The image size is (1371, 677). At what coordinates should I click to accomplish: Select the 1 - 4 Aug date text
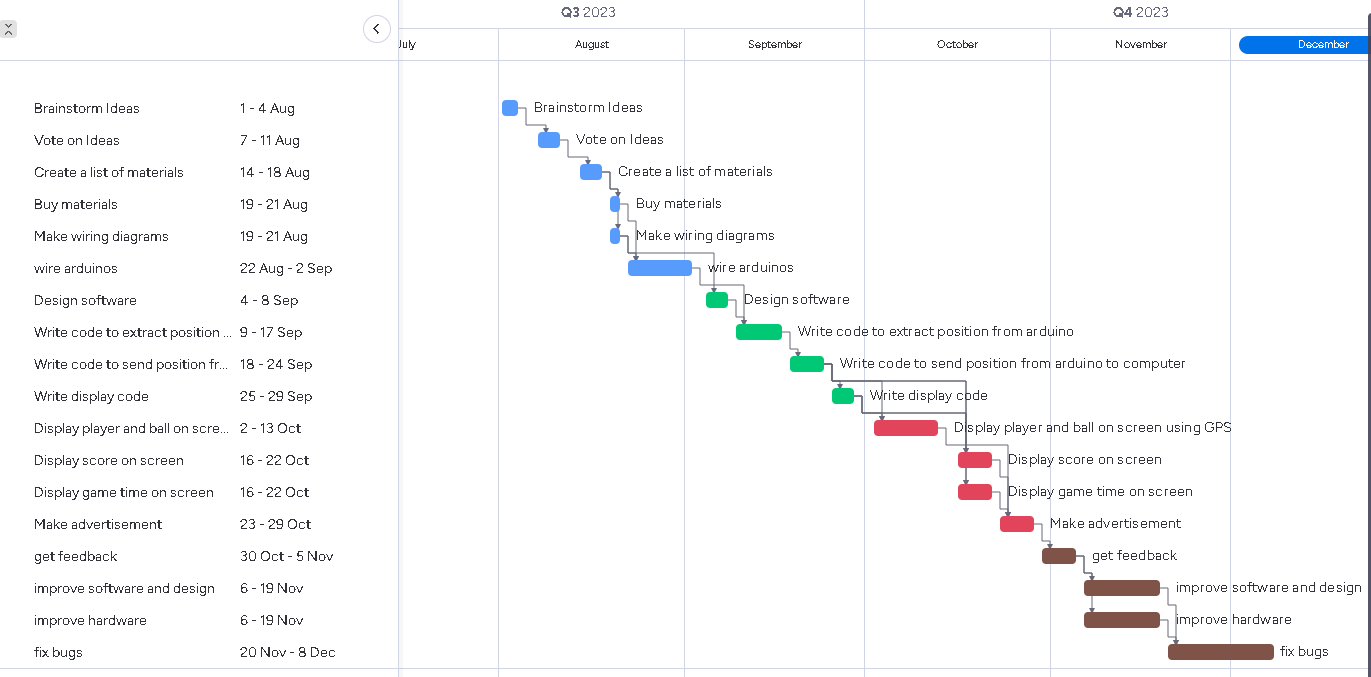tap(265, 108)
